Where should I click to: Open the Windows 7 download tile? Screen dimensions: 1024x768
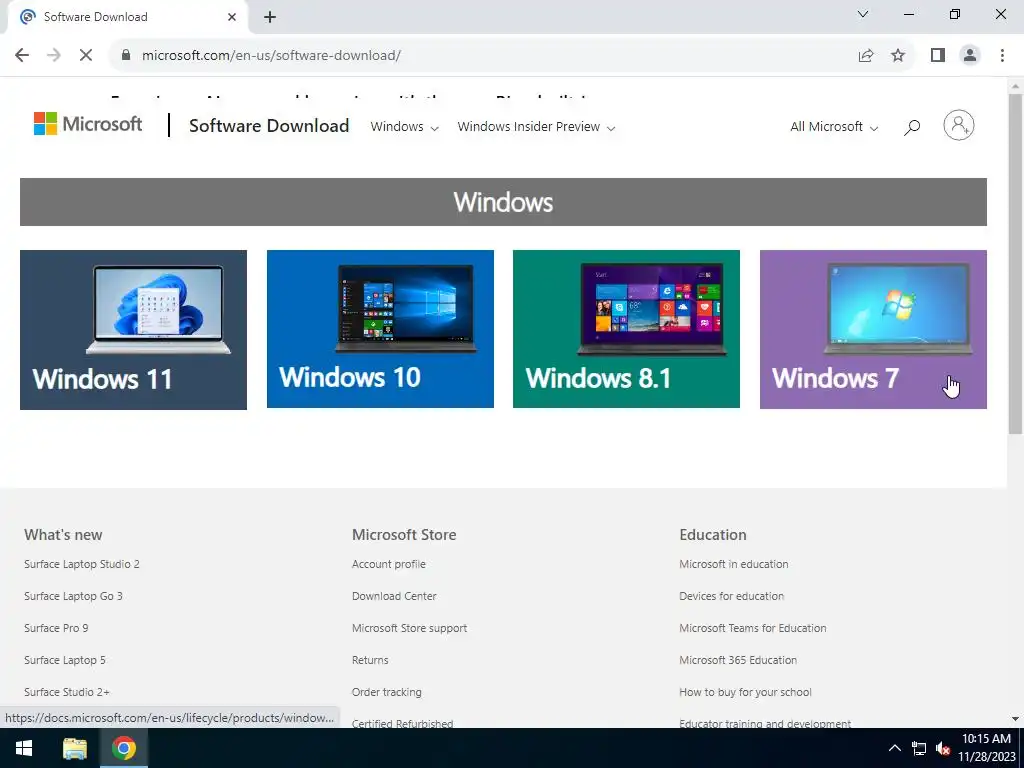[873, 329]
